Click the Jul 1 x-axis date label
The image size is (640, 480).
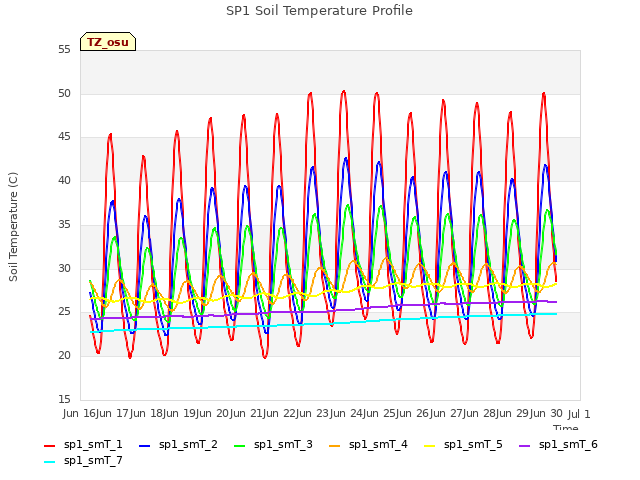579,414
